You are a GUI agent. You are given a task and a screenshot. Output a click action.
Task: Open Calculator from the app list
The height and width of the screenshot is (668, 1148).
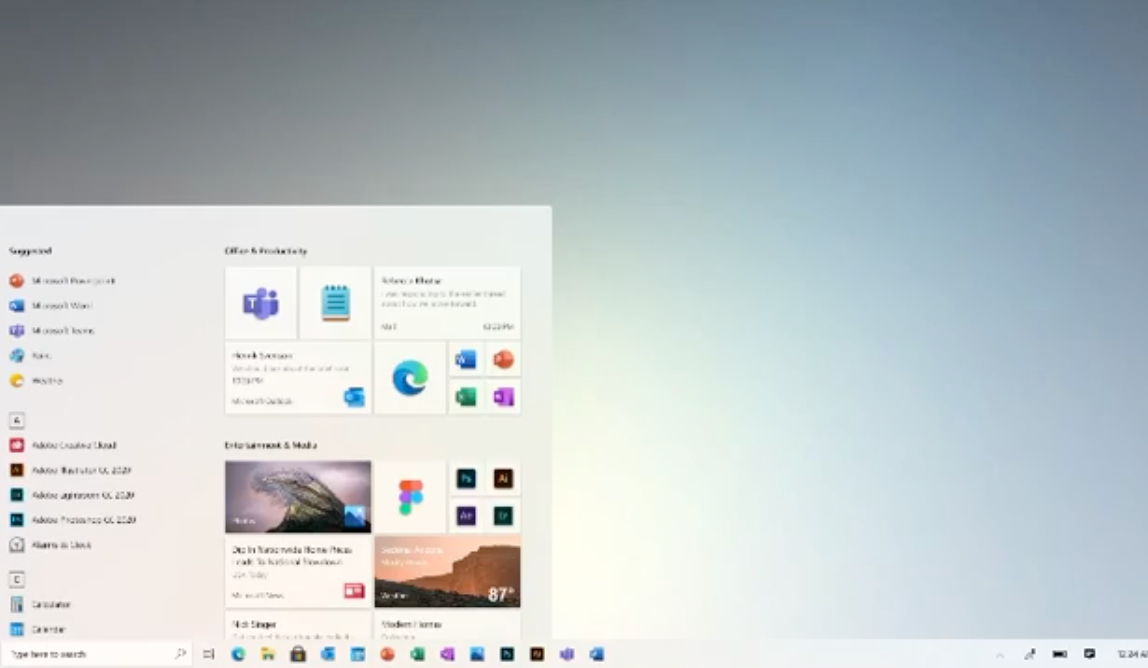point(40,604)
